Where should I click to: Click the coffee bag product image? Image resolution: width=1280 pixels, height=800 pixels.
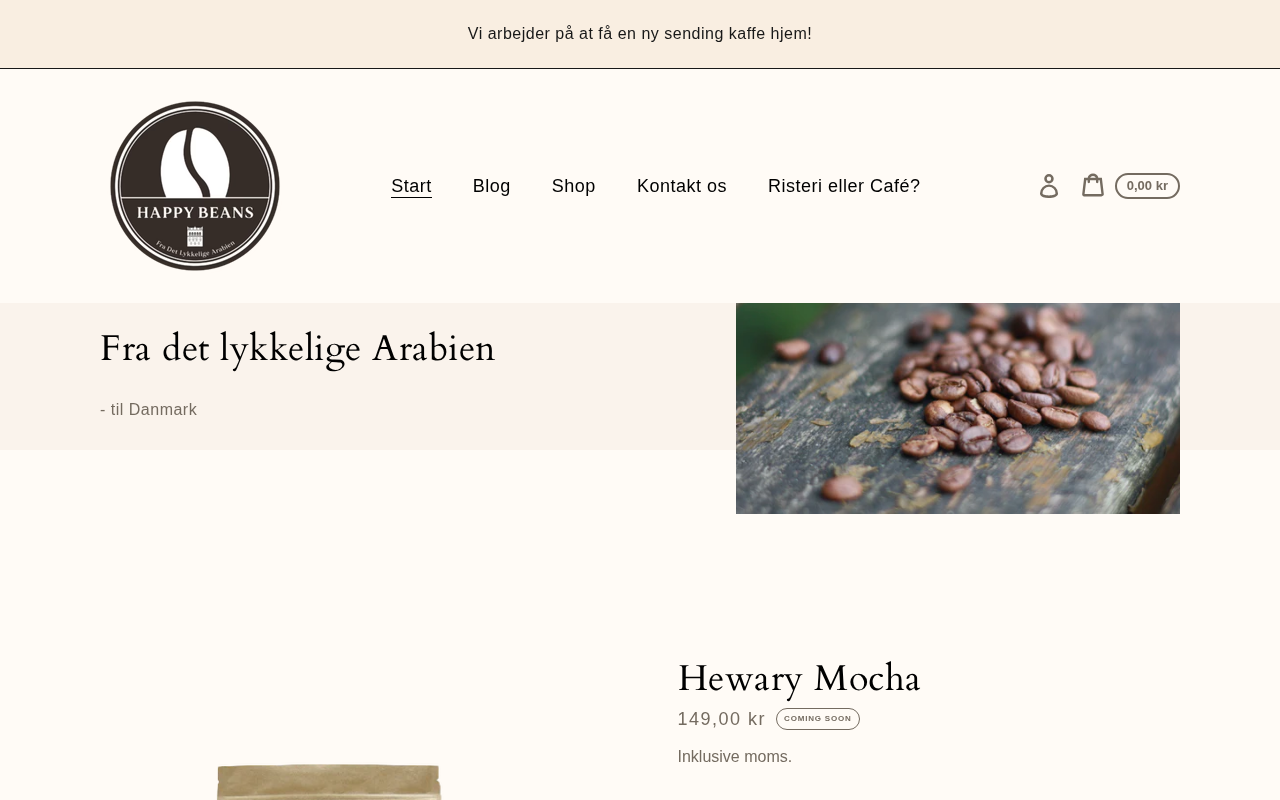click(x=329, y=781)
